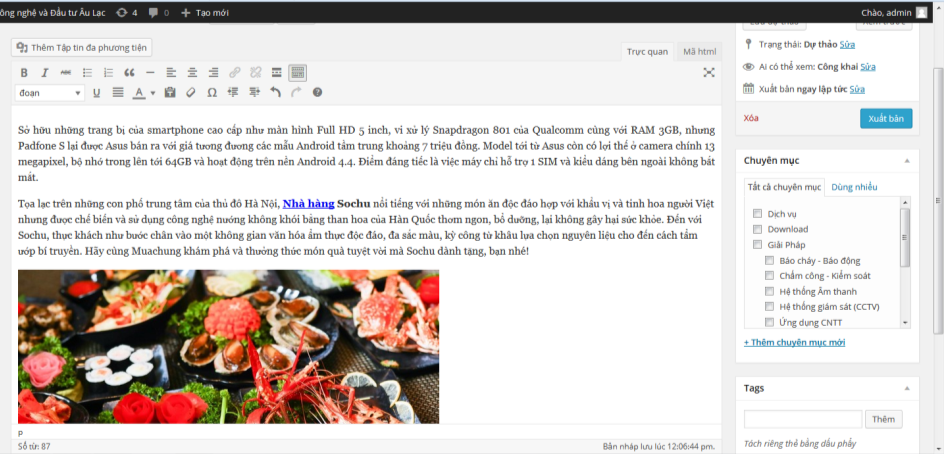Click "Thêm Tập tin đa phương tiện" button
The width and height of the screenshot is (944, 454).
pyautogui.click(x=82, y=47)
